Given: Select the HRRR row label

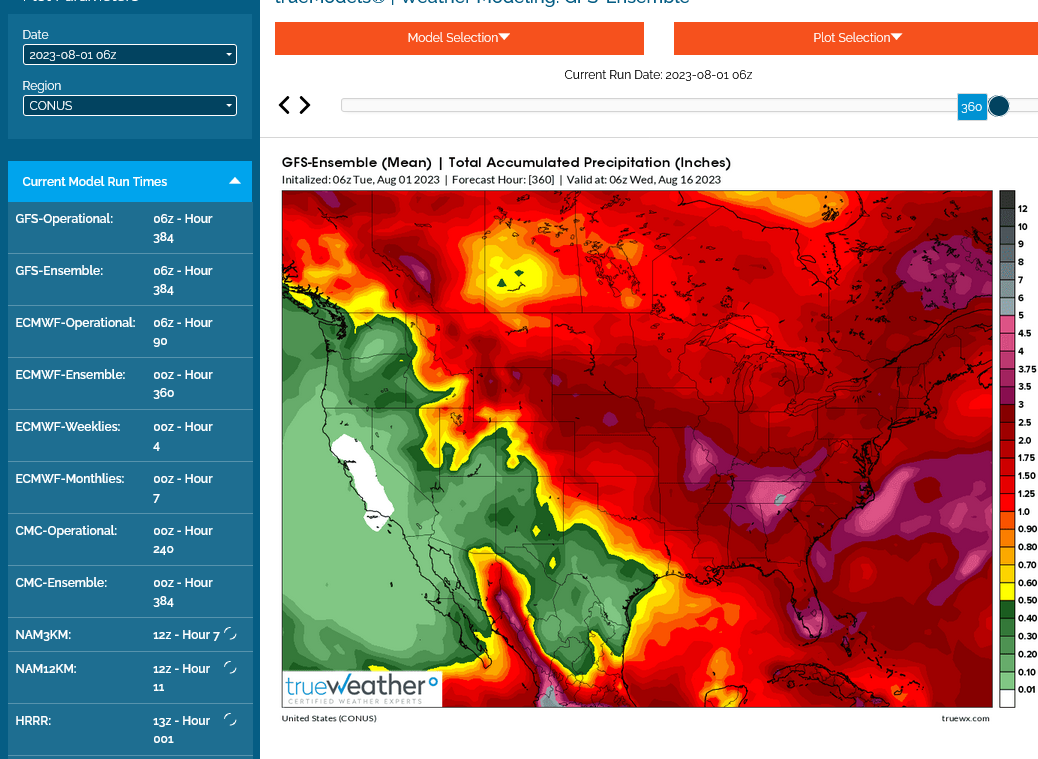Looking at the screenshot, I should point(33,721).
